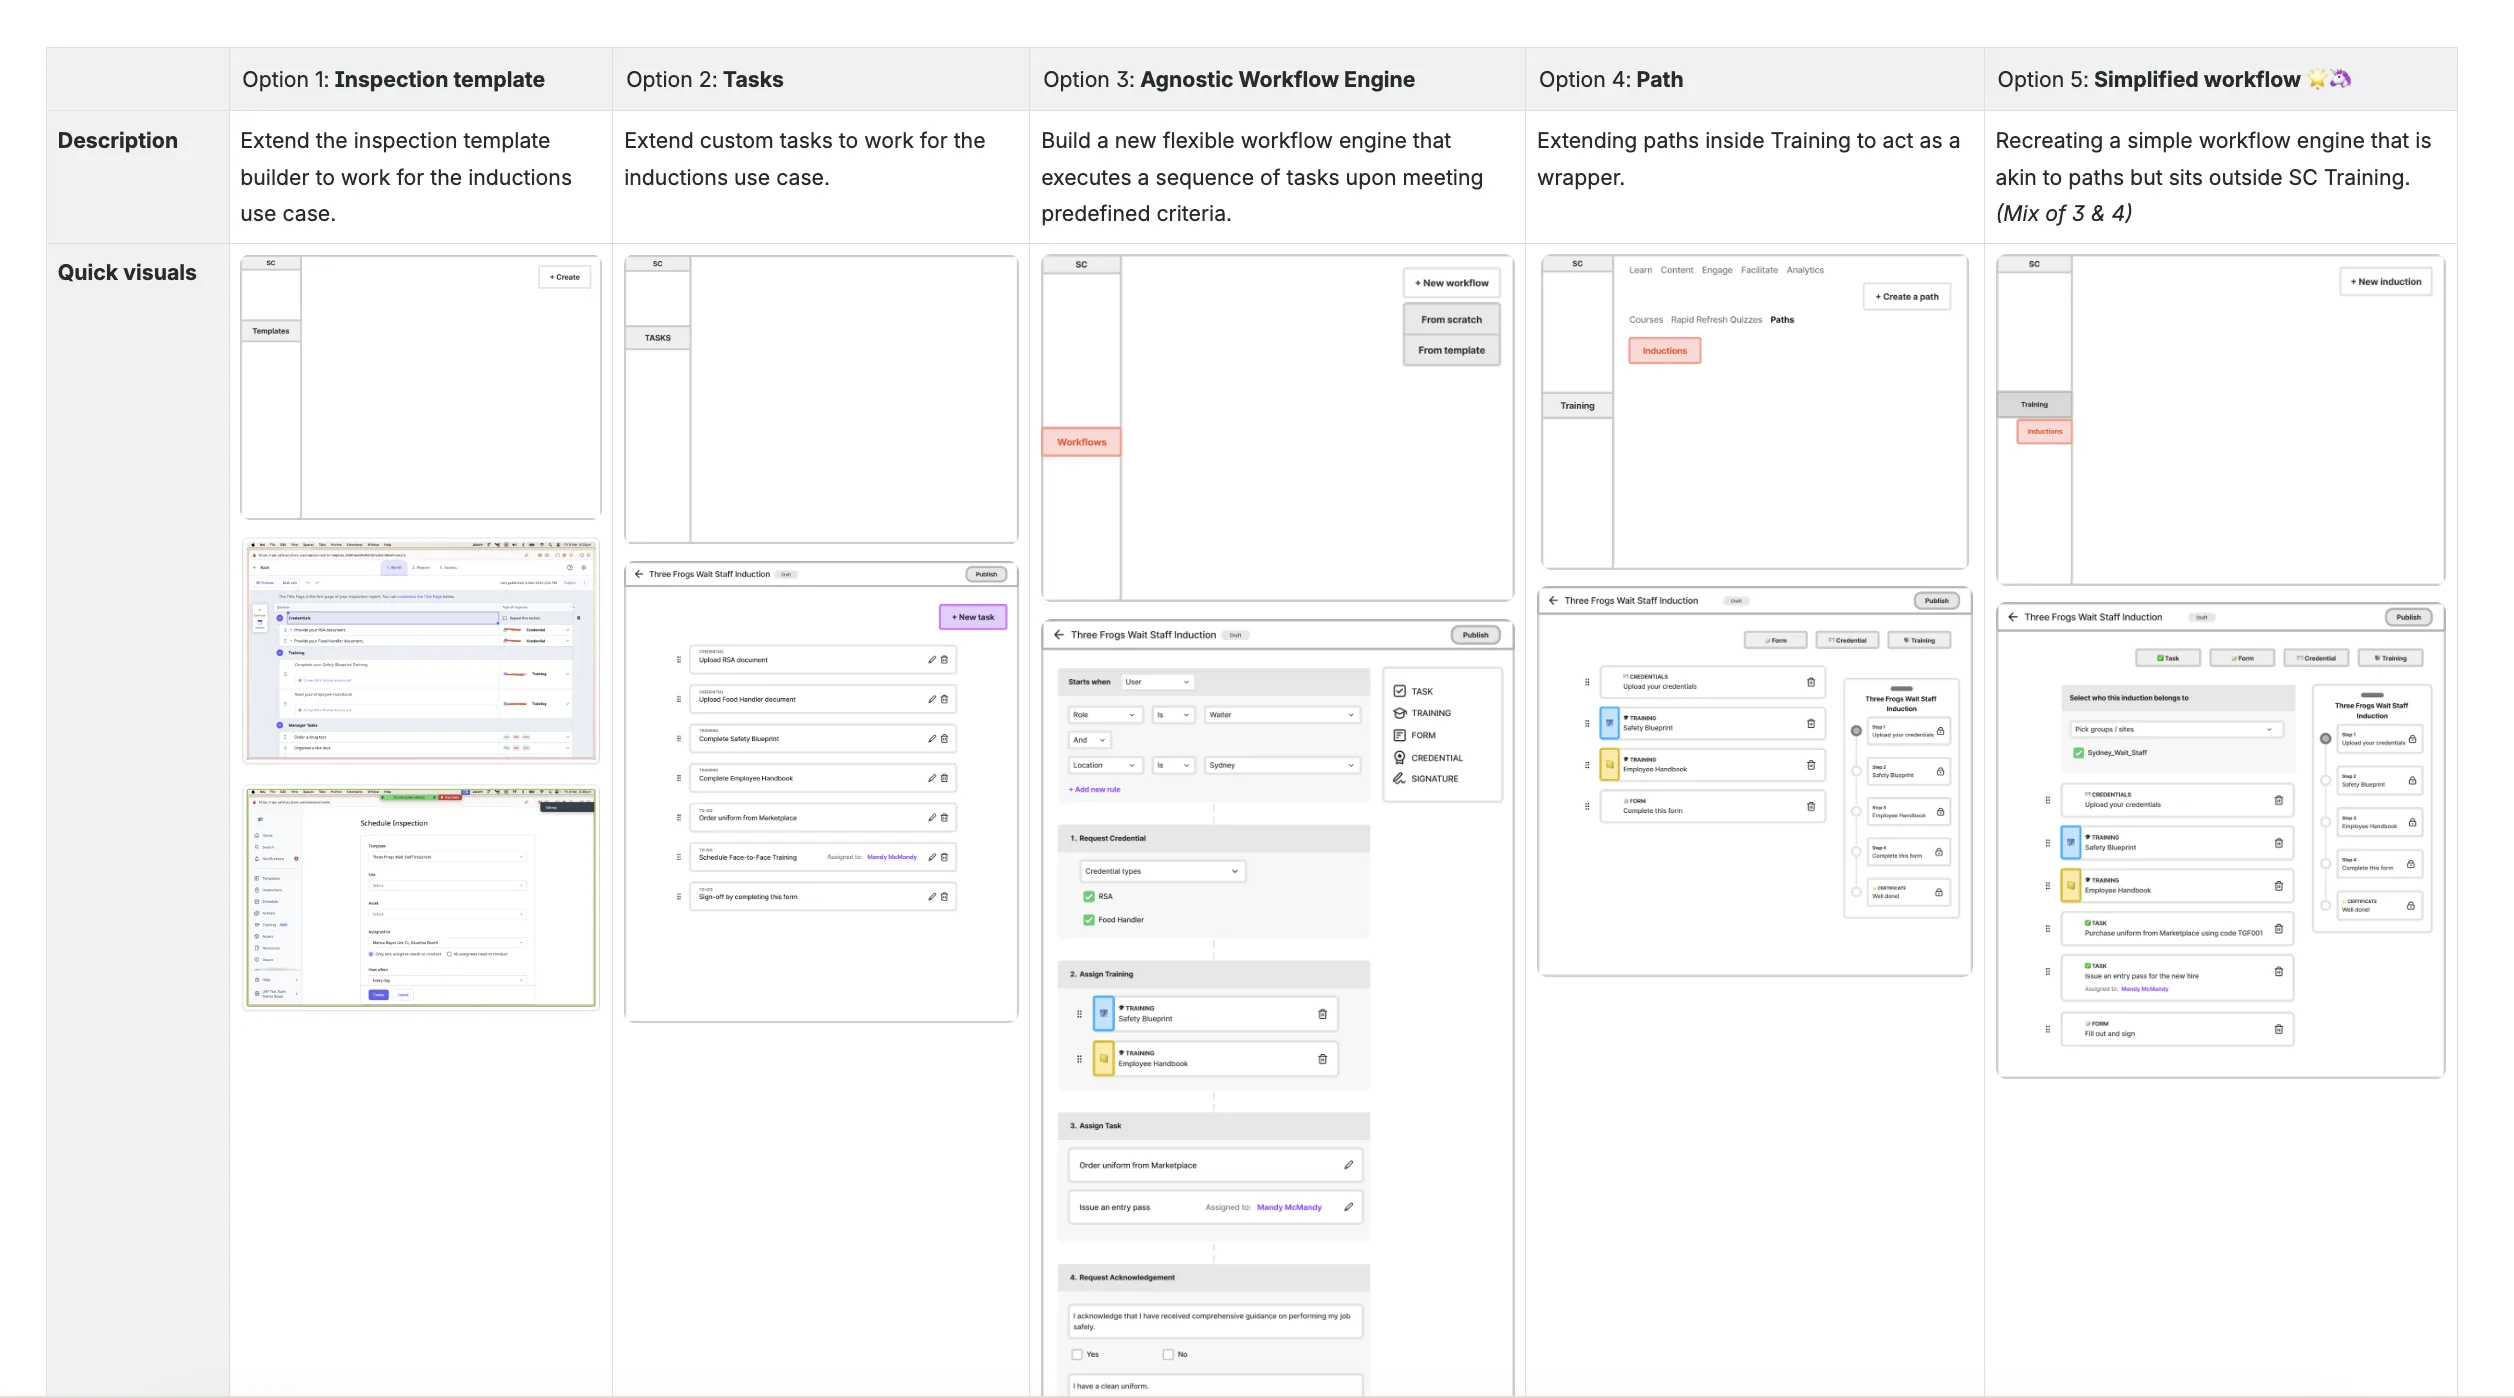Screen dimensions: 2514x1398
Task: Open the And operator dropdown
Action: click(1090, 741)
